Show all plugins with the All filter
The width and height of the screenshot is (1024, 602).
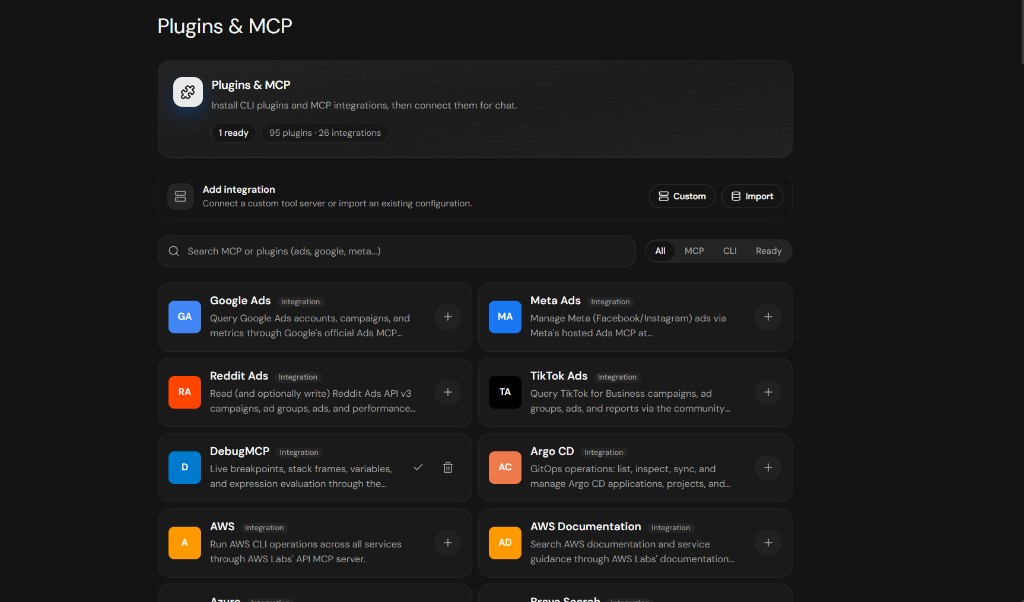coord(660,251)
